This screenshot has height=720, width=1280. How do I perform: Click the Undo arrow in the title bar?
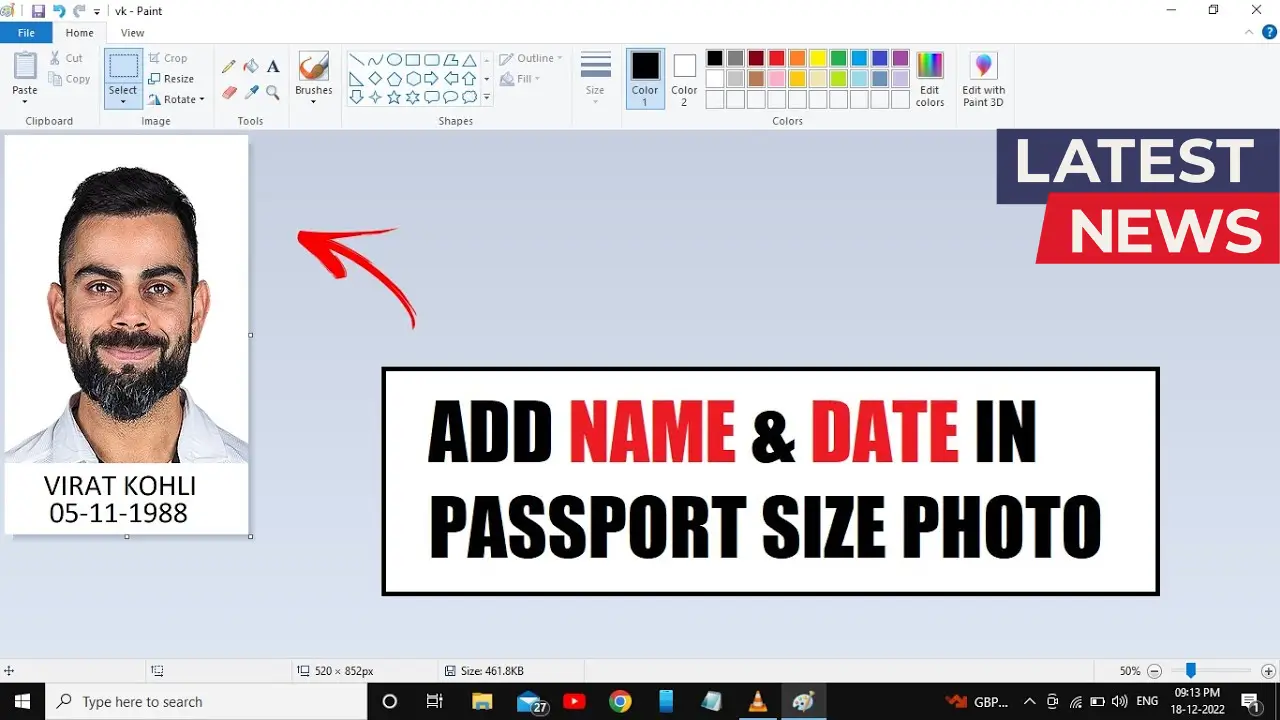pyautogui.click(x=58, y=11)
